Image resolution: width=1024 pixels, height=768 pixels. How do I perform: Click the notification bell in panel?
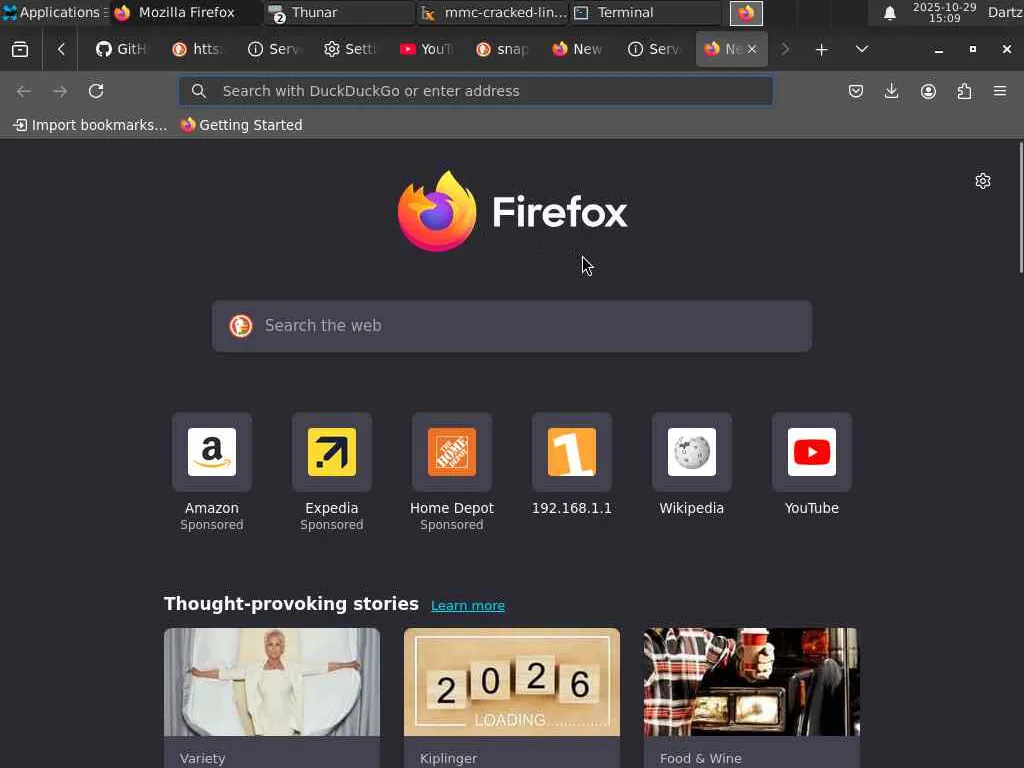[x=889, y=13]
